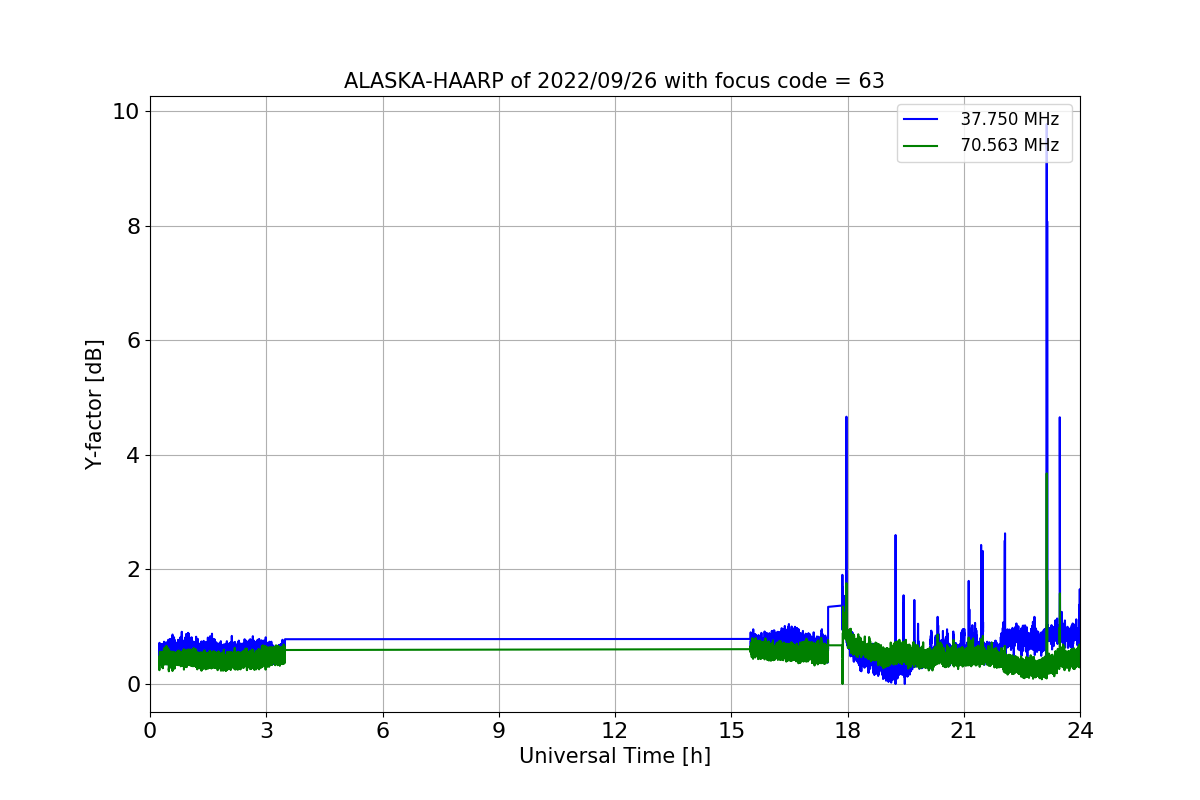Click the blue spike peak near 18 h
The image size is (1200, 800).
pyautogui.click(x=846, y=418)
